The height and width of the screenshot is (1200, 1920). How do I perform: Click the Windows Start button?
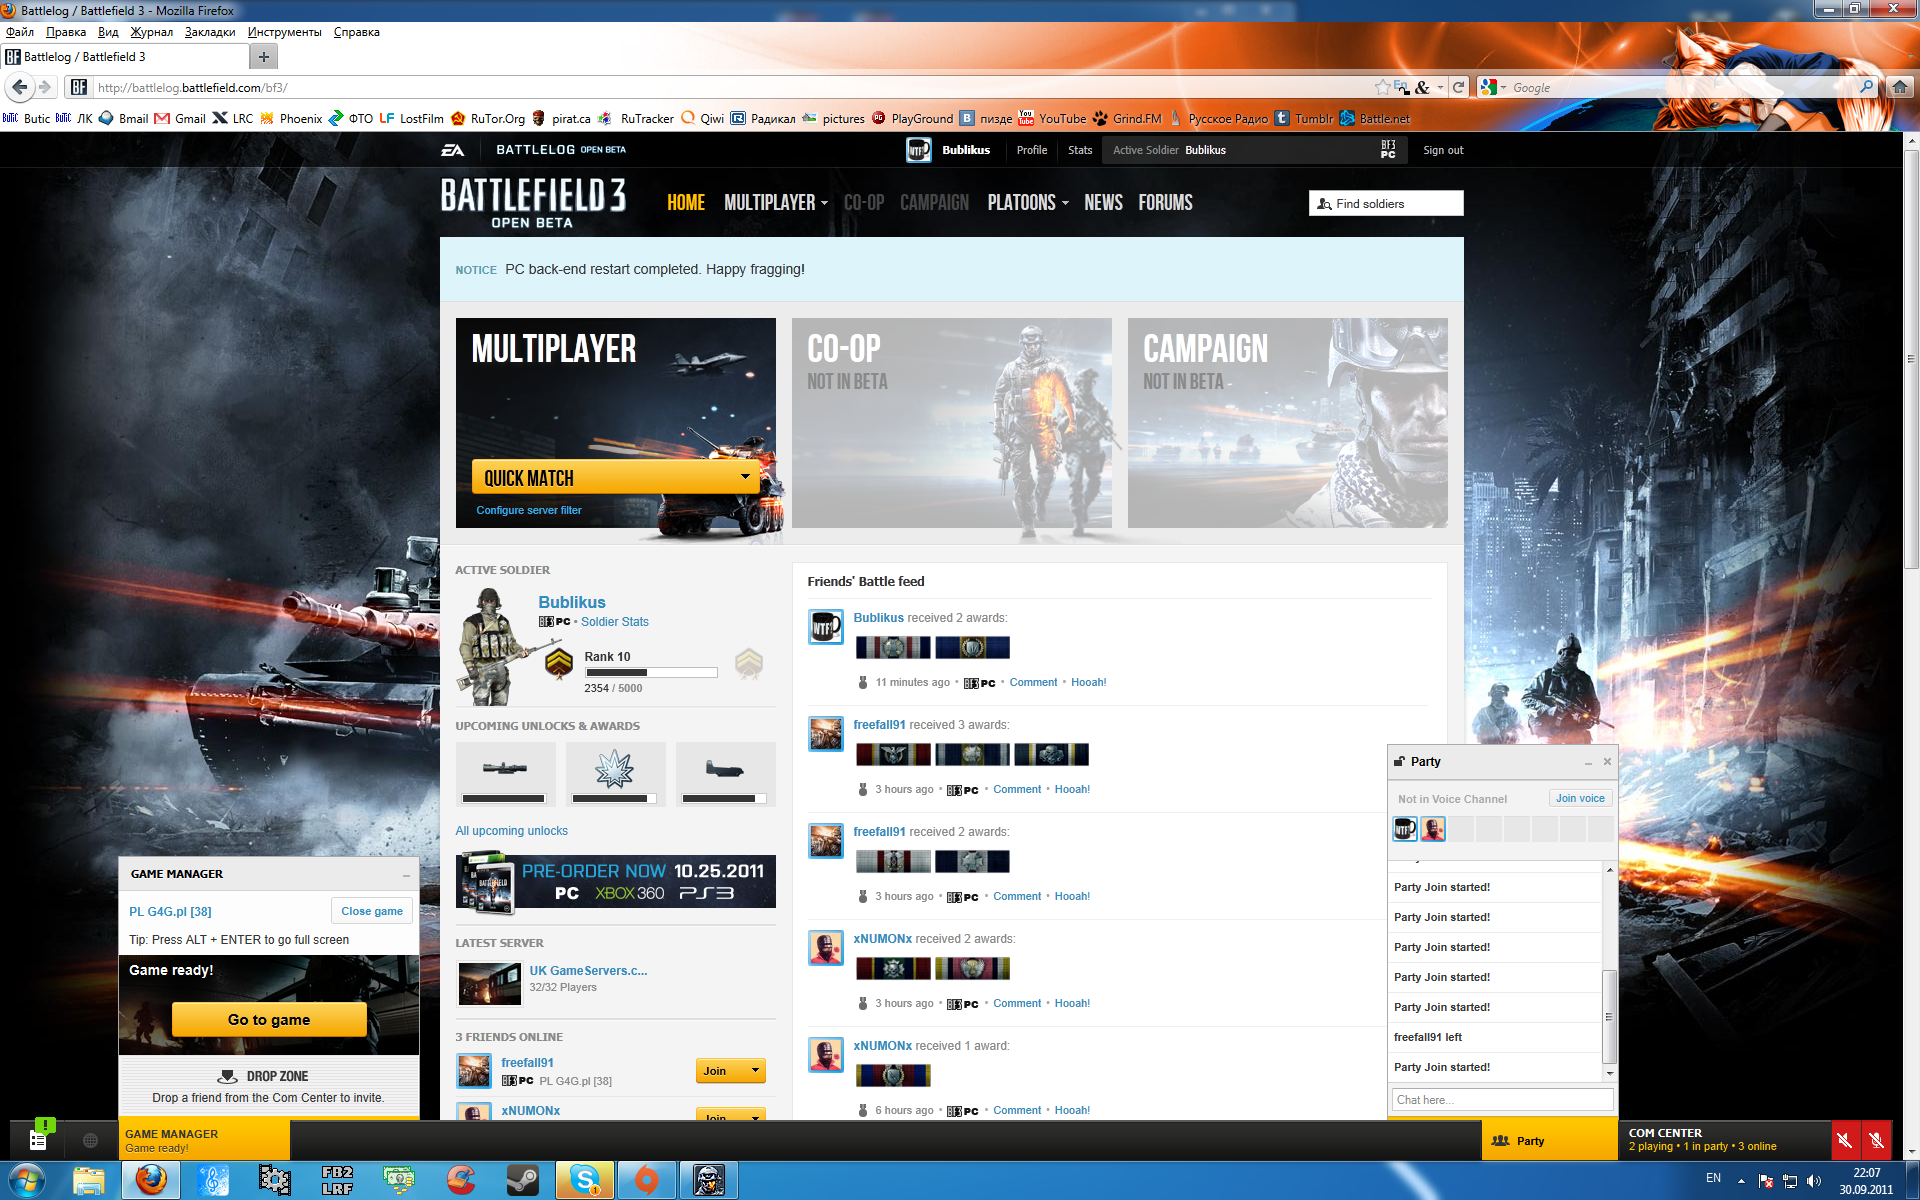pyautogui.click(x=27, y=1180)
